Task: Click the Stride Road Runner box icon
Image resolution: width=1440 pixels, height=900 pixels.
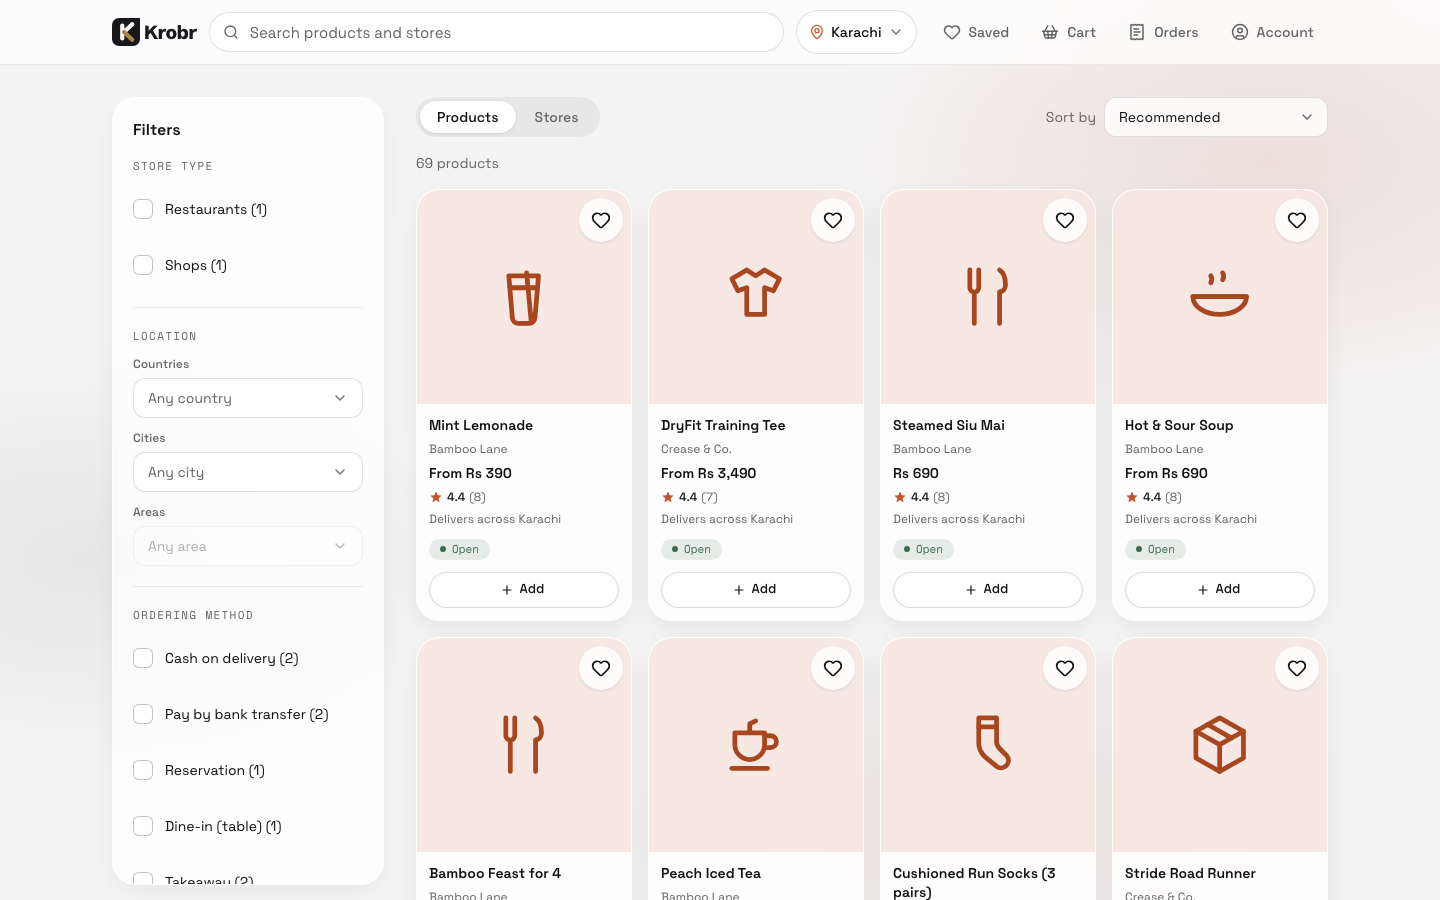Action: pos(1220,745)
